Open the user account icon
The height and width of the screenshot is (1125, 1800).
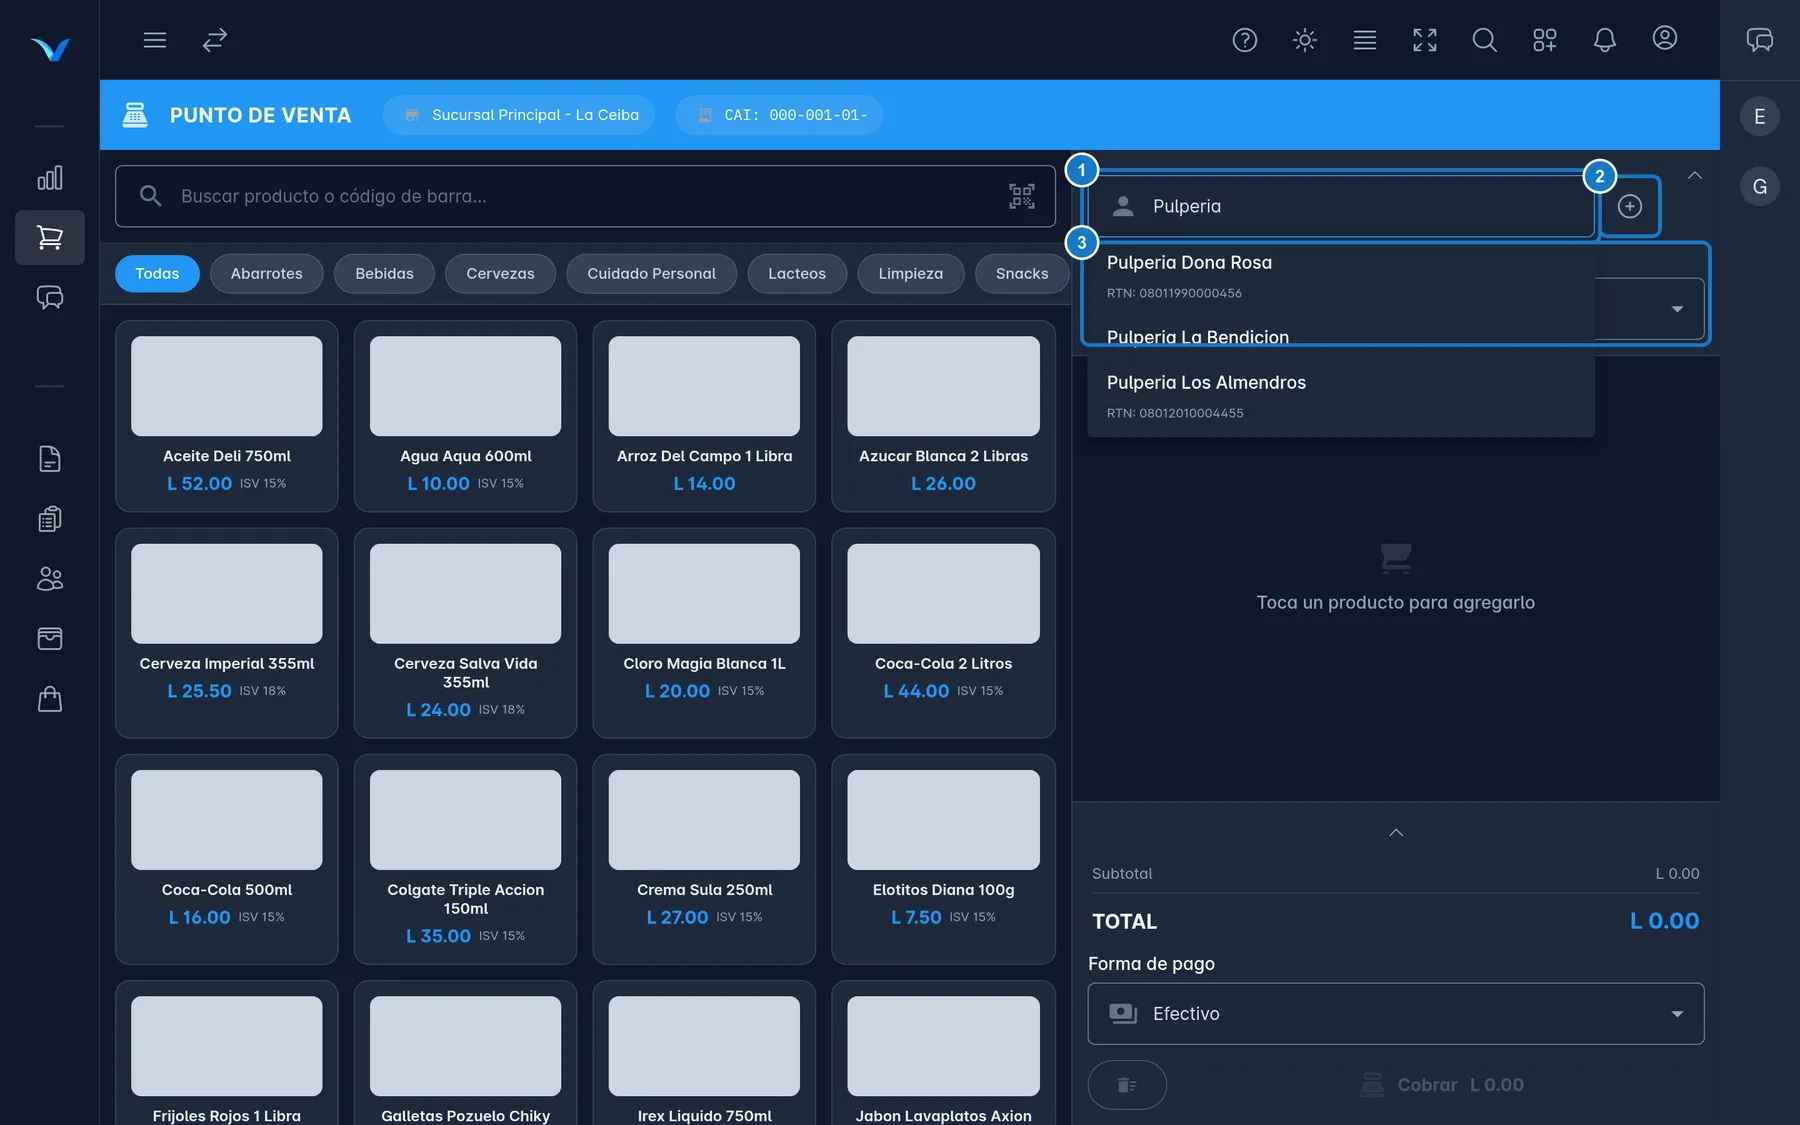[x=1664, y=38]
